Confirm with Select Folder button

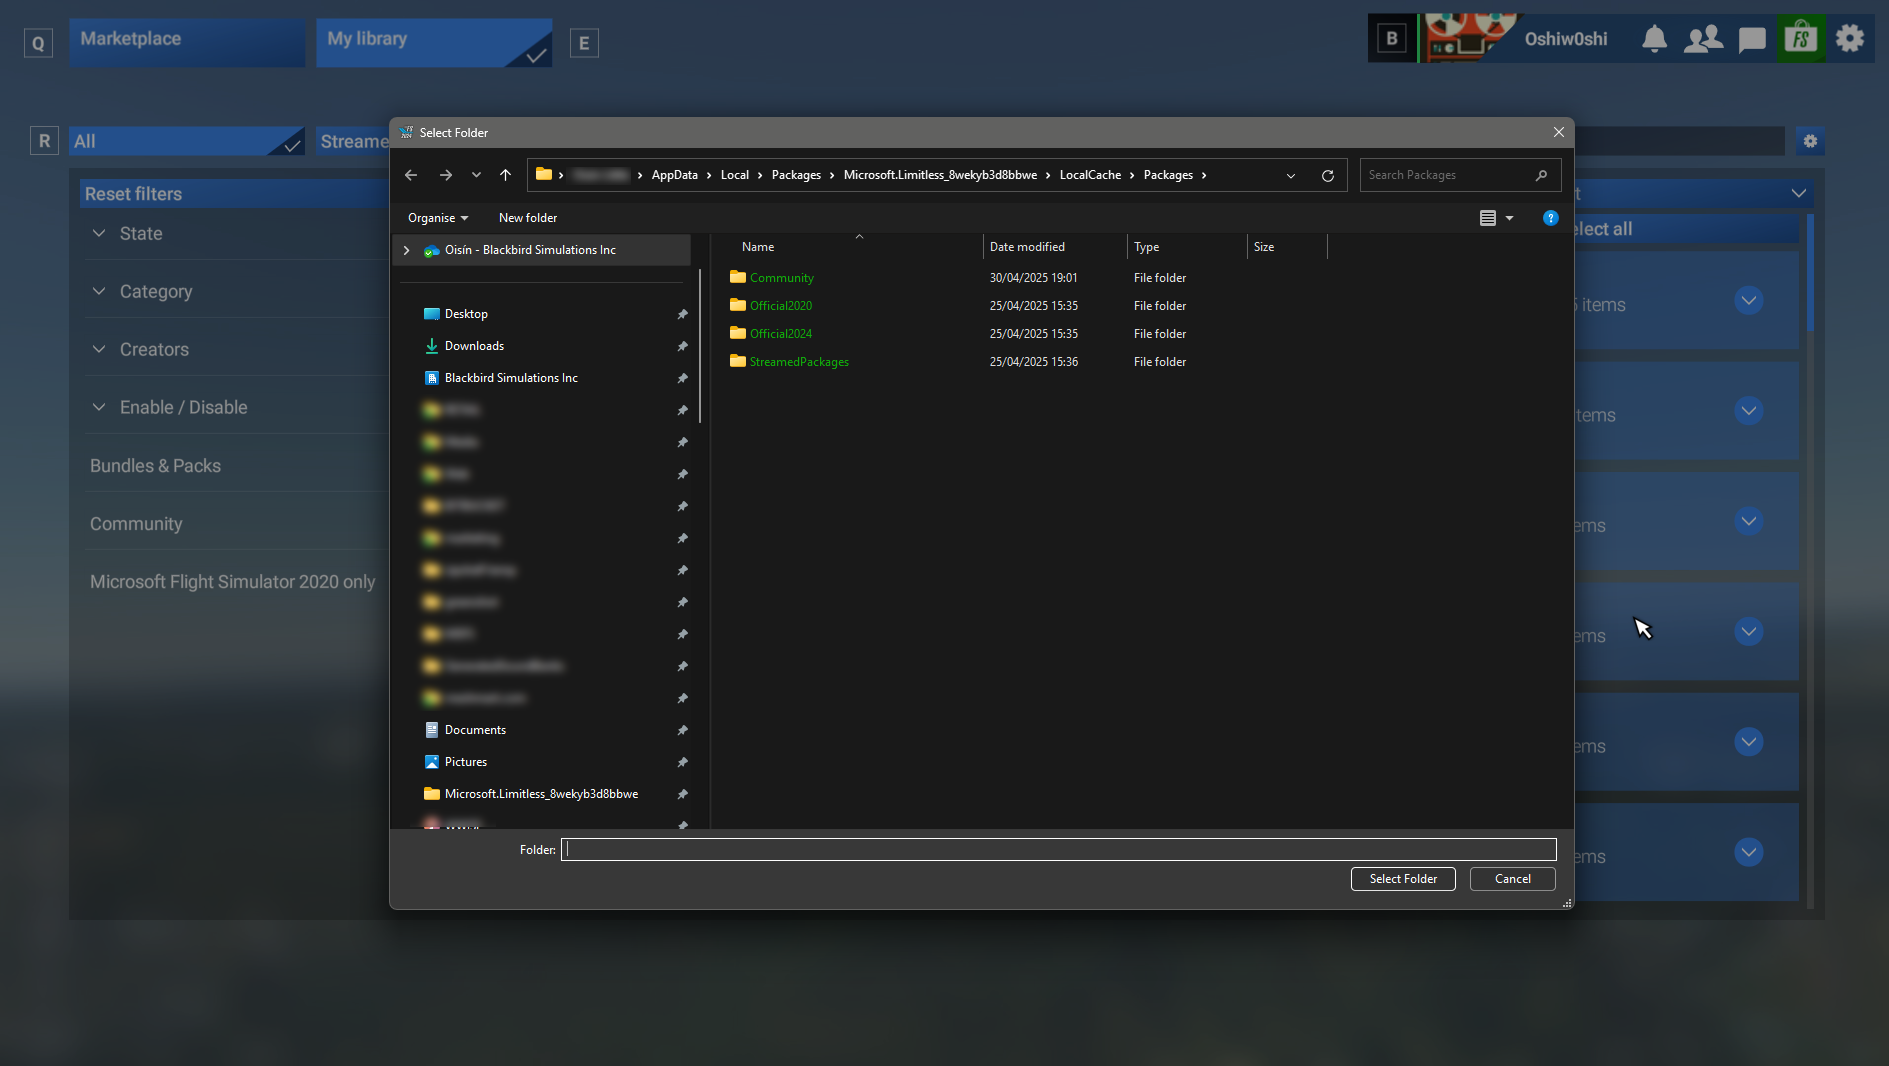coord(1403,879)
